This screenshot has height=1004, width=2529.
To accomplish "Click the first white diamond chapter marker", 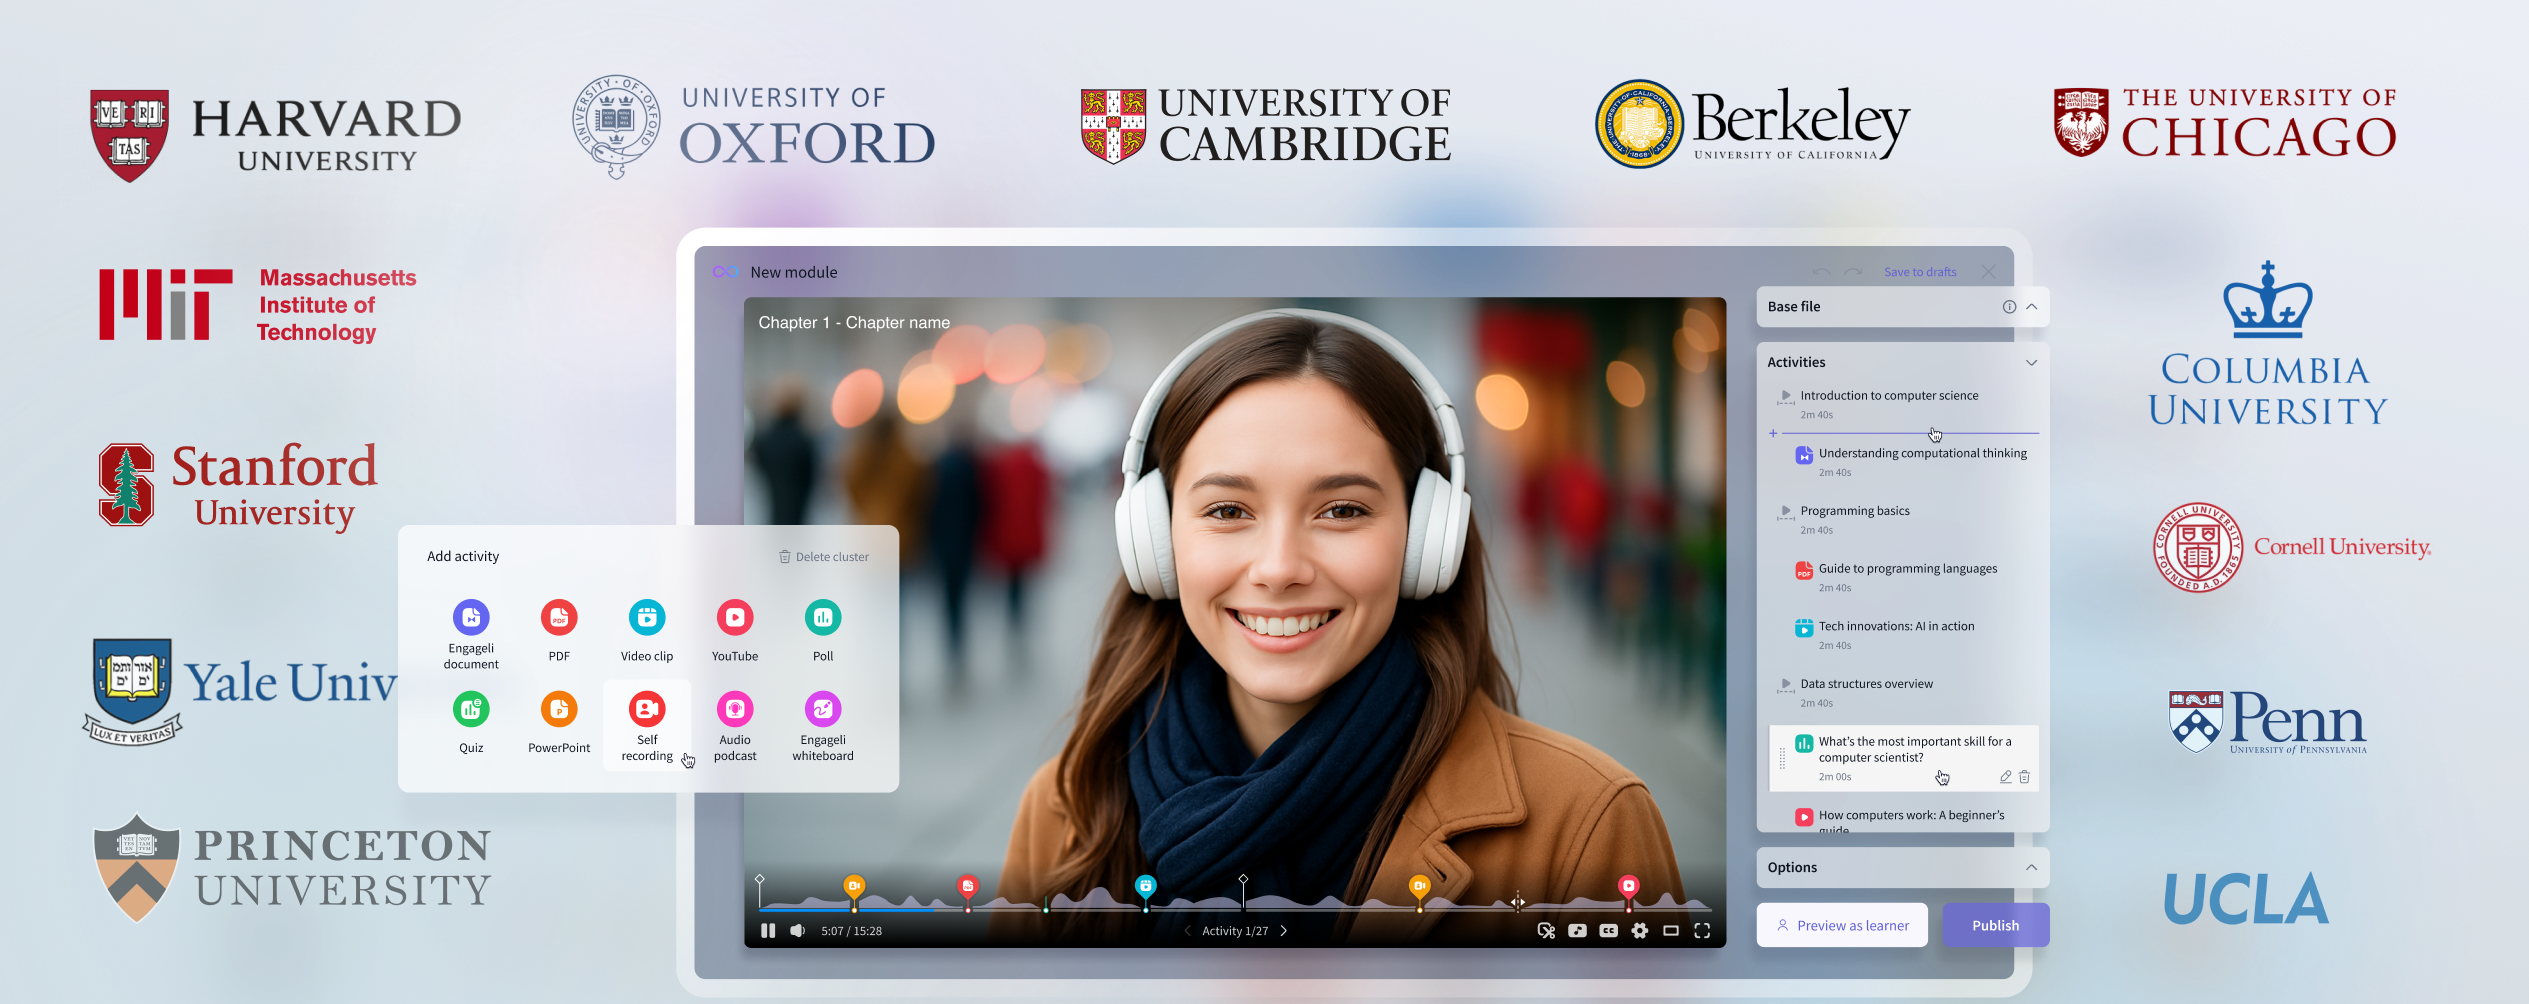I will [760, 879].
